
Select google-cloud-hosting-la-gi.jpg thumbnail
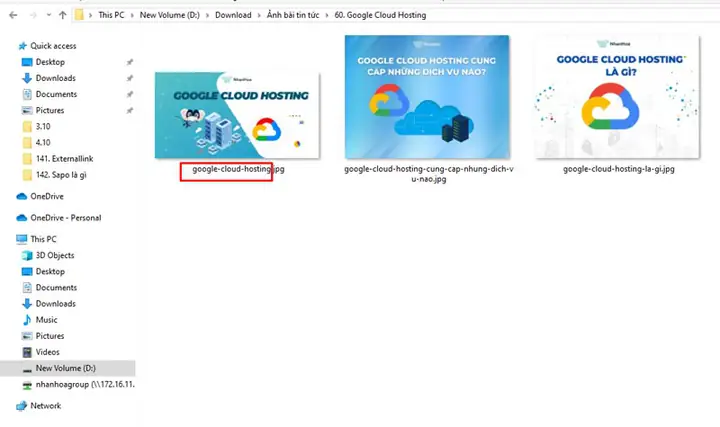point(618,97)
